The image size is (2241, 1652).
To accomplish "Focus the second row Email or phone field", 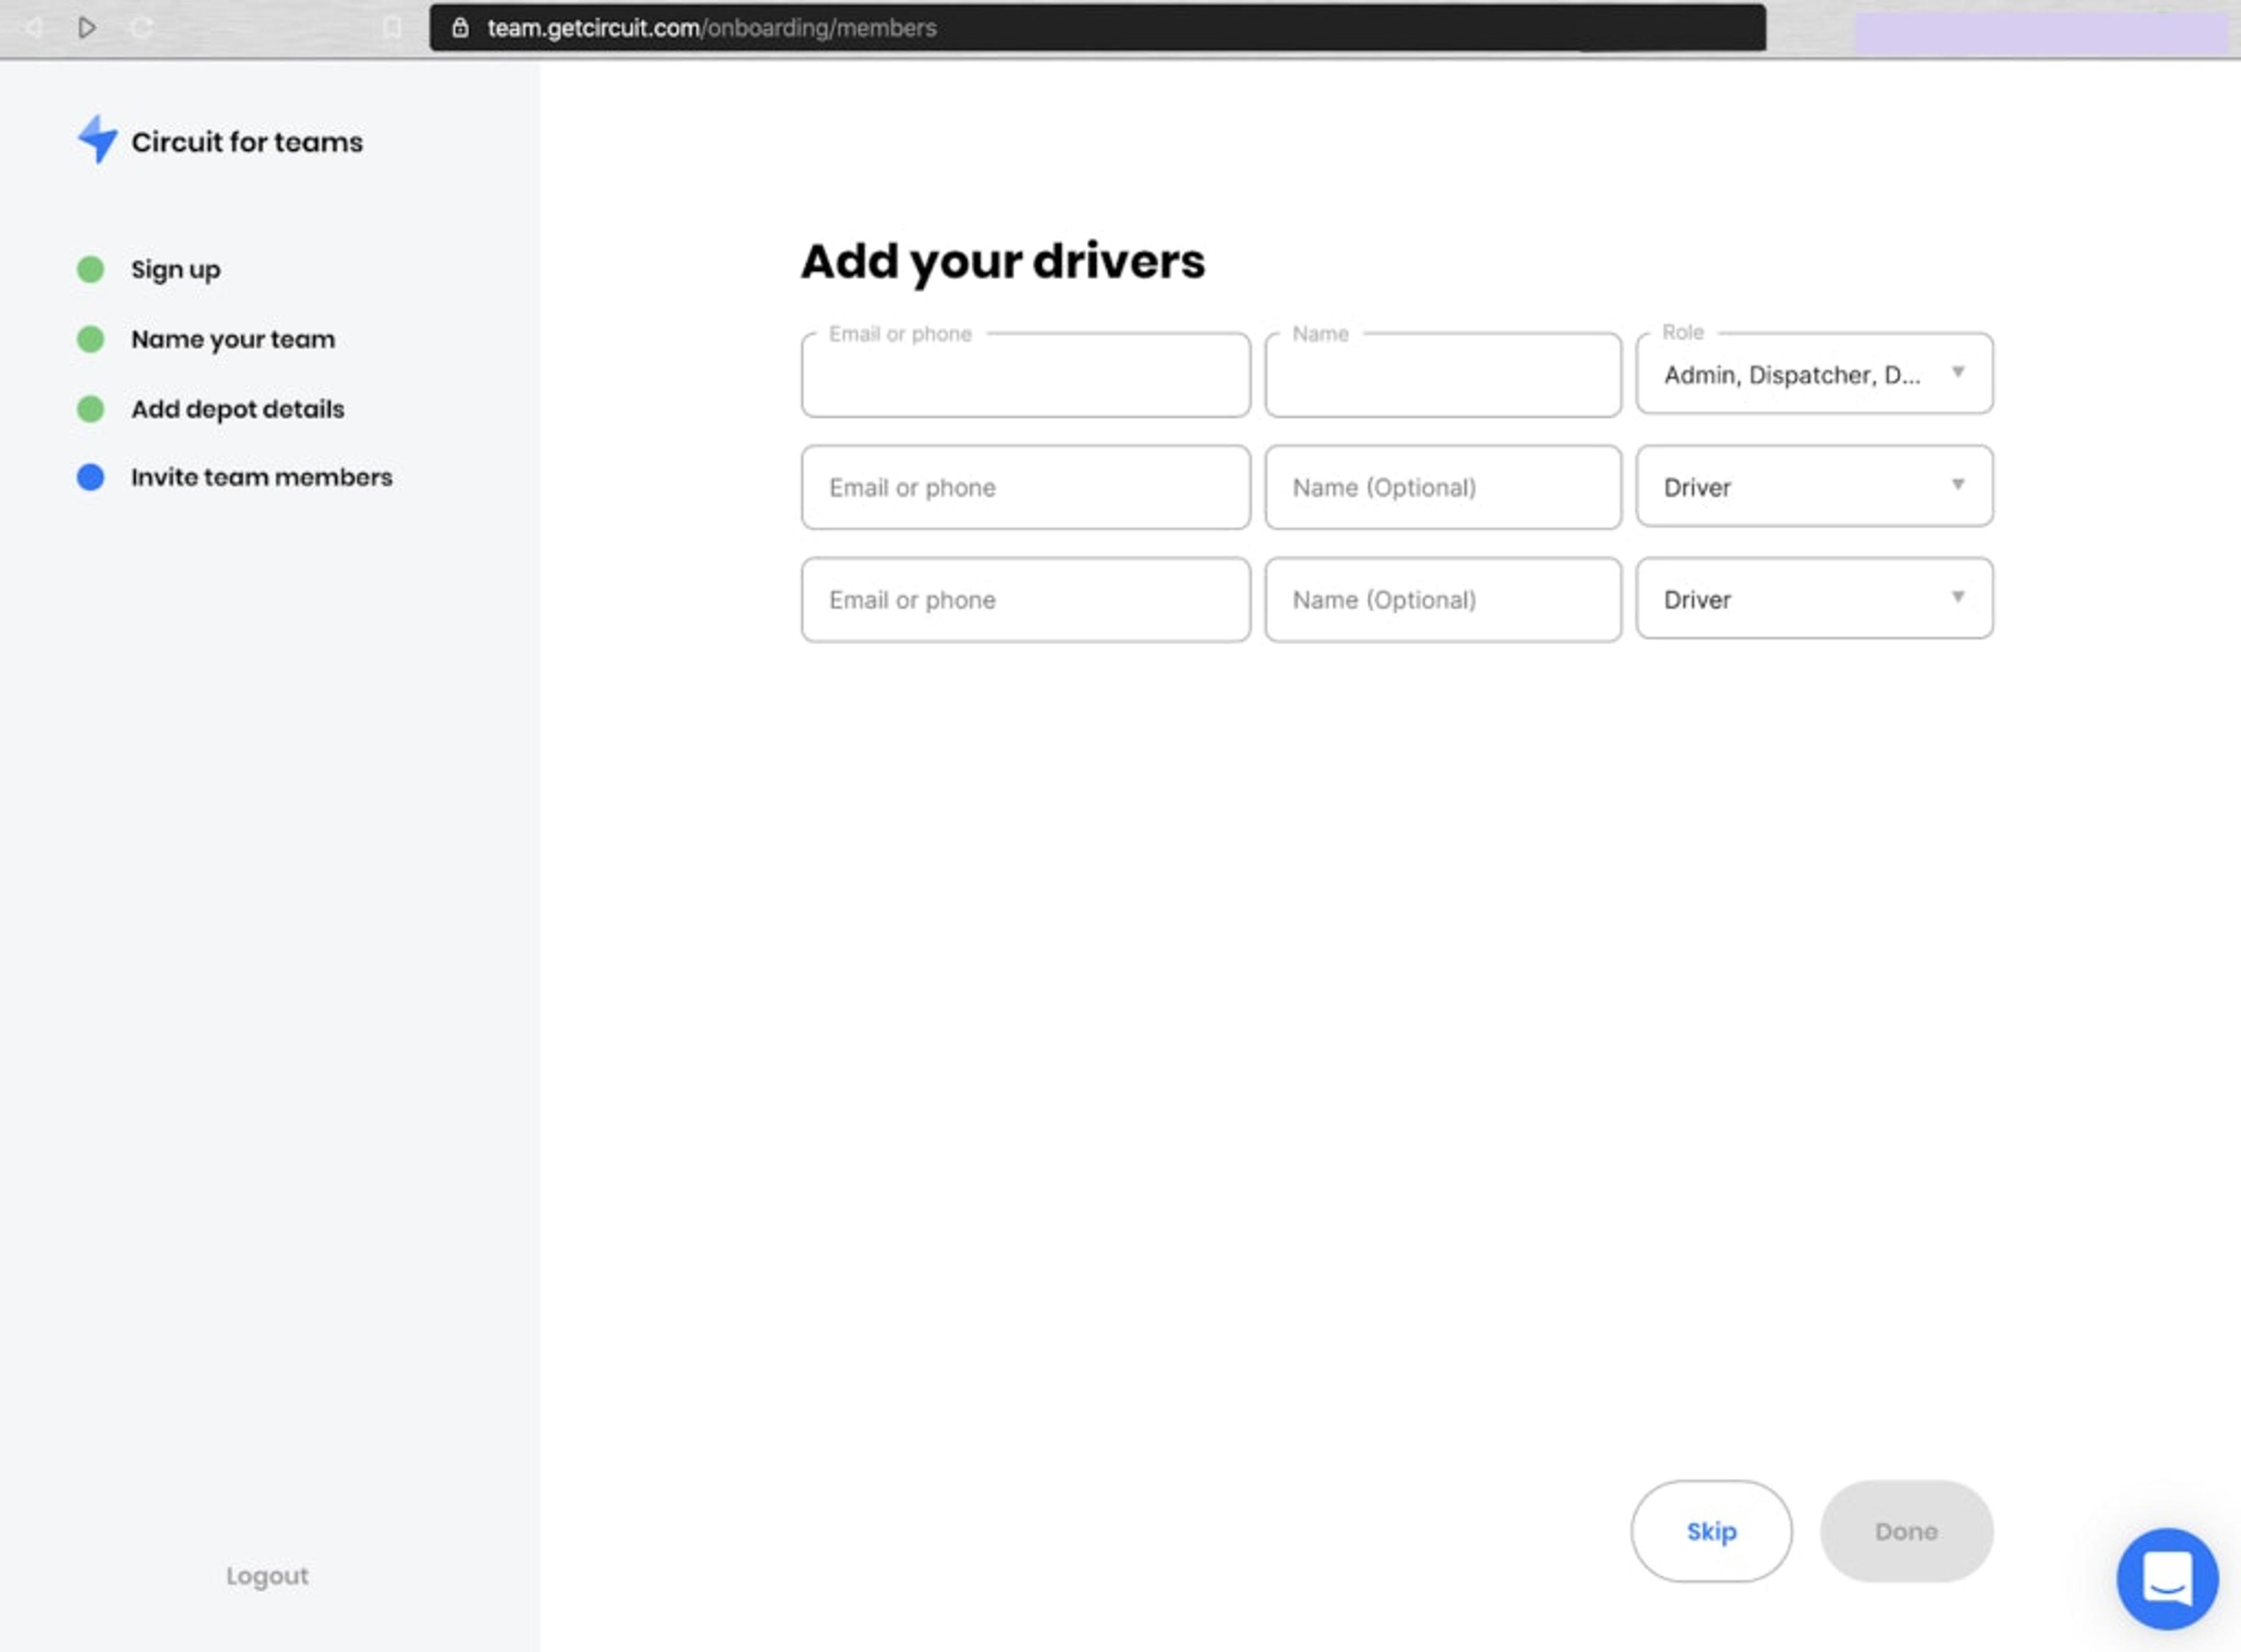I will (x=1025, y=487).
